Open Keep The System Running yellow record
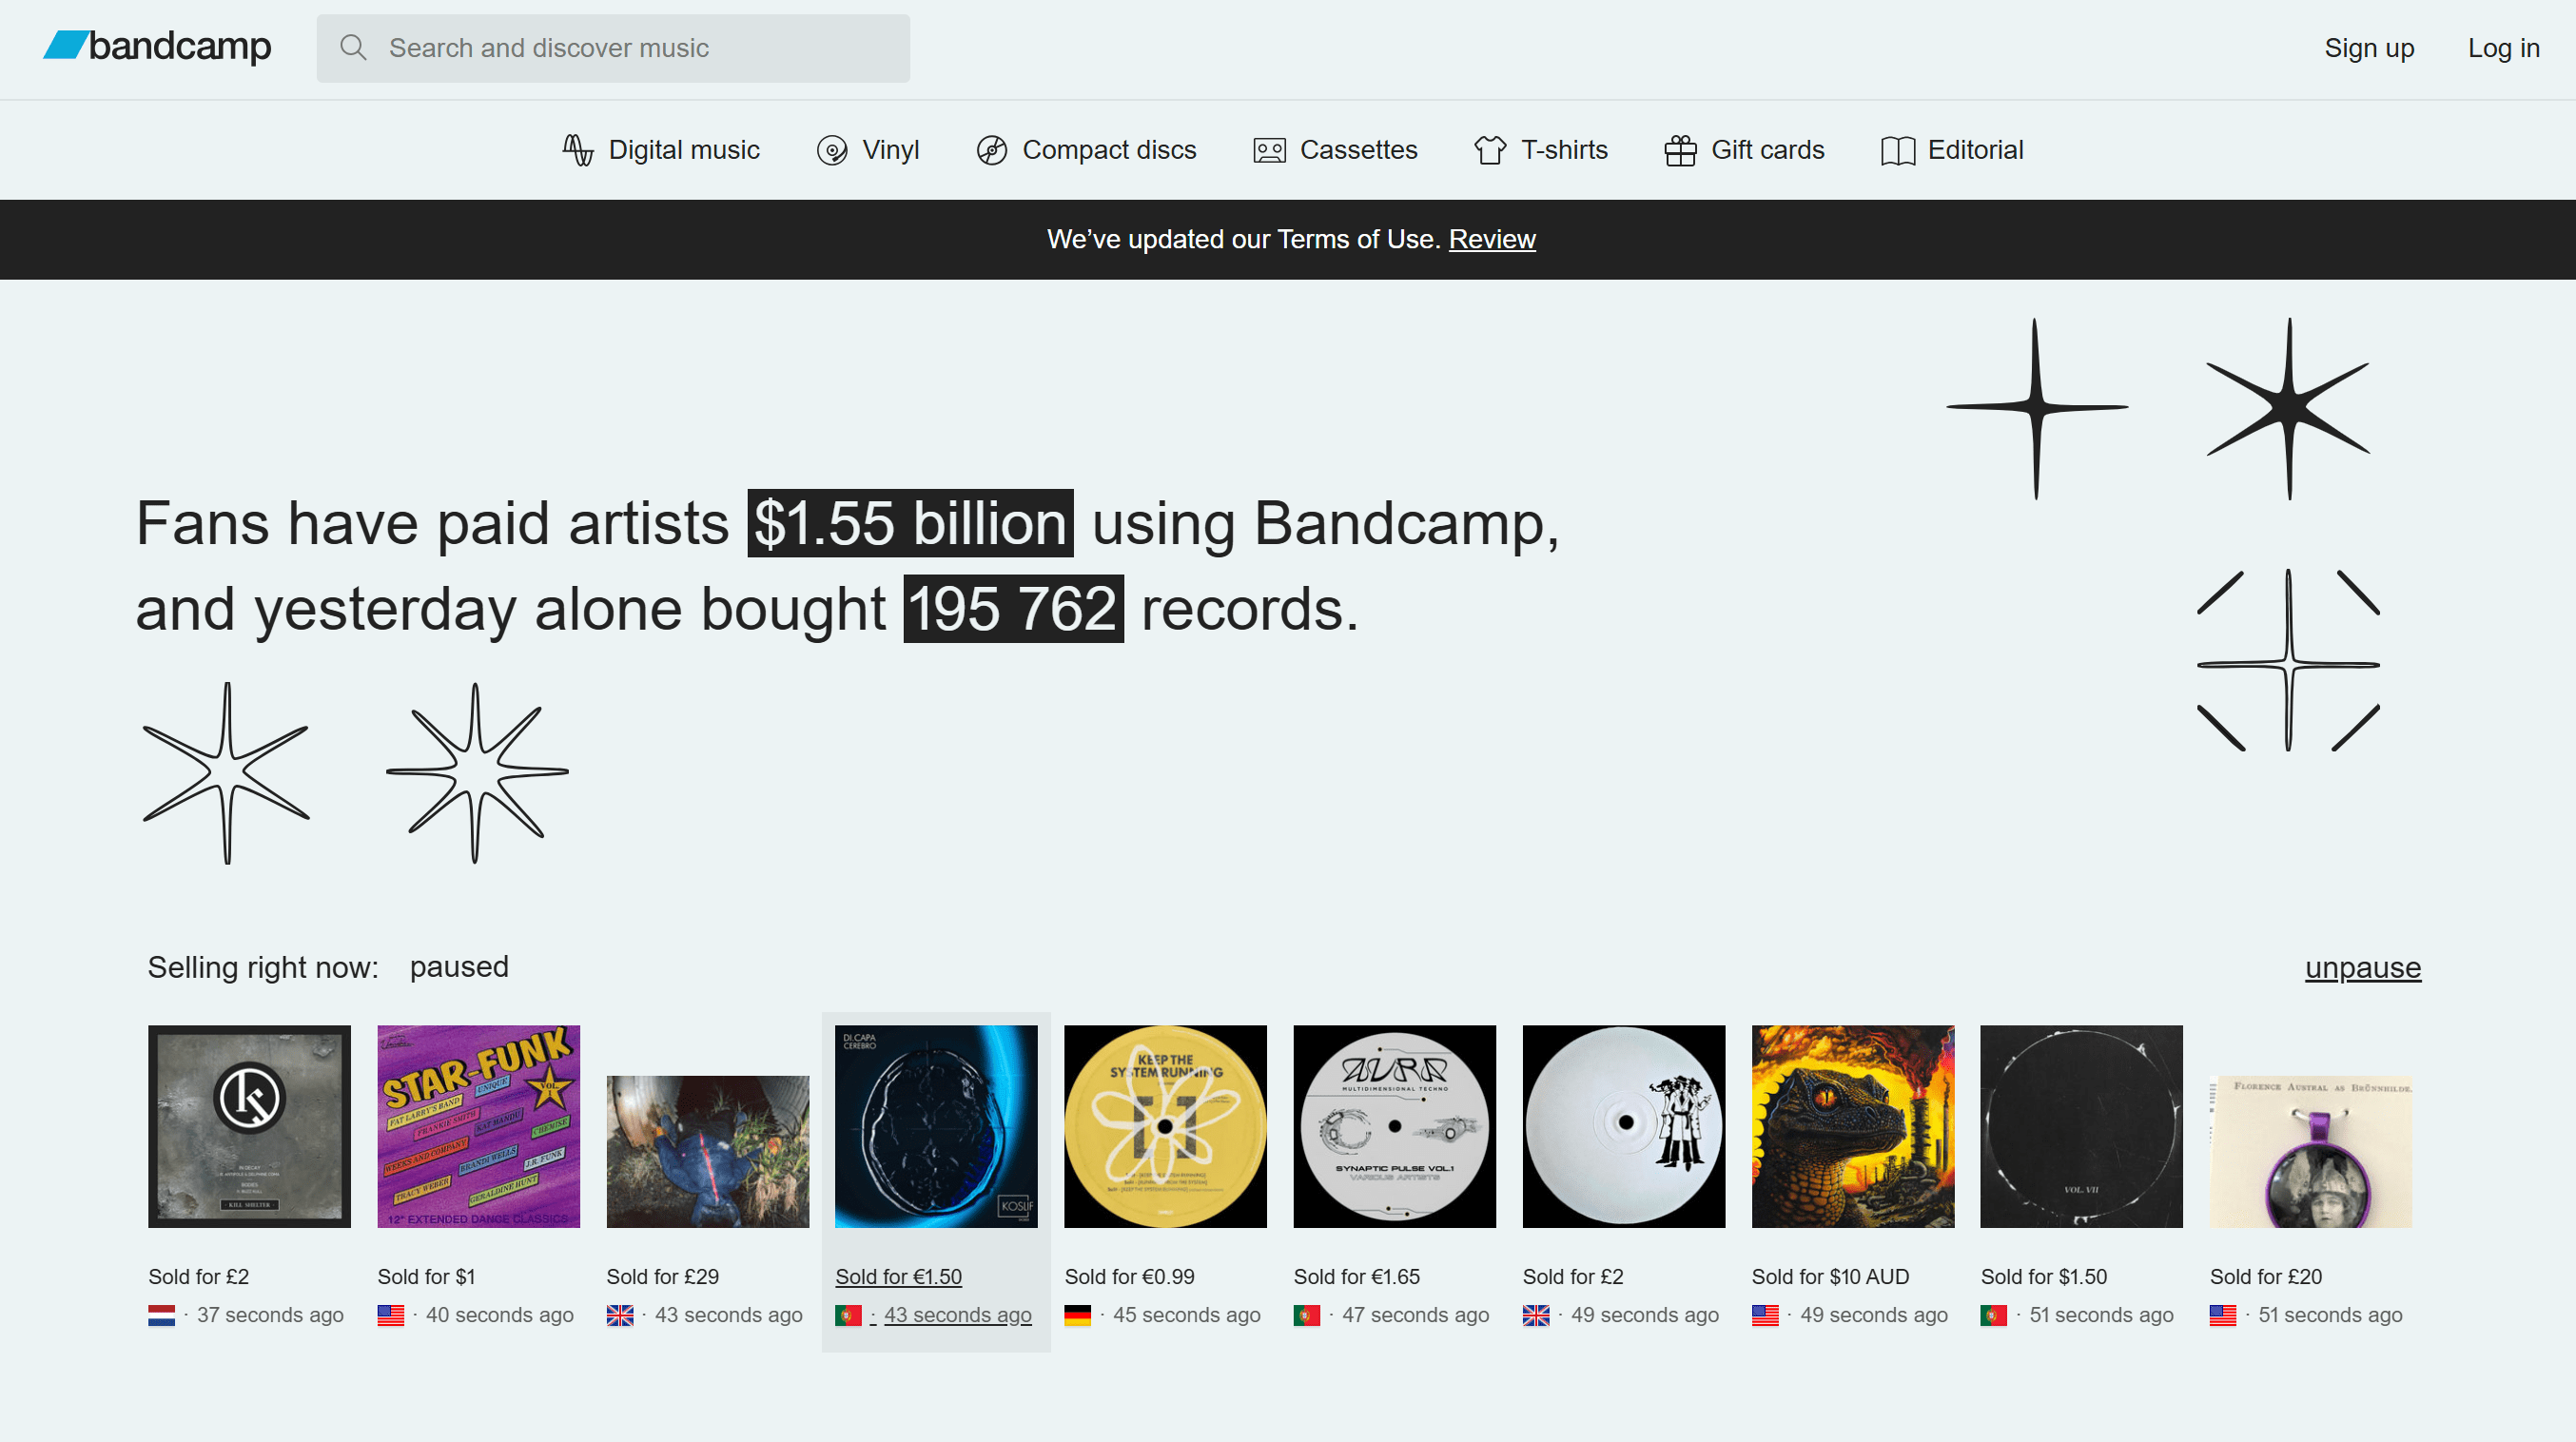The height and width of the screenshot is (1442, 2576). tap(1165, 1126)
